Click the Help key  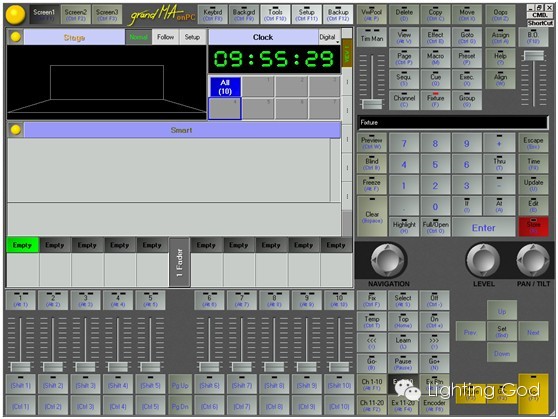[500, 59]
